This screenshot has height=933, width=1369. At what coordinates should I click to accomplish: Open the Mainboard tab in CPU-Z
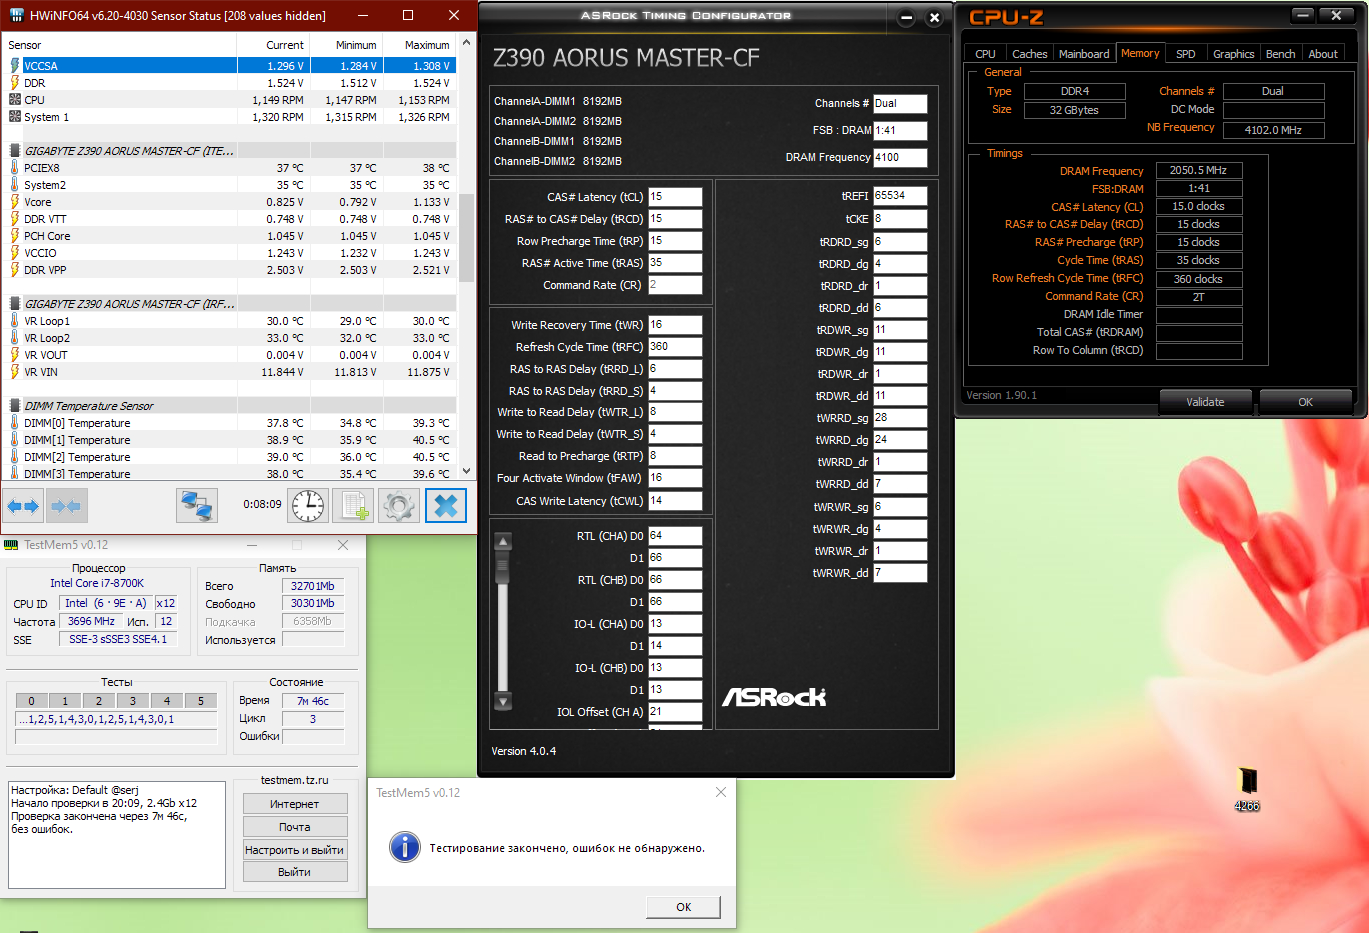tap(1084, 54)
